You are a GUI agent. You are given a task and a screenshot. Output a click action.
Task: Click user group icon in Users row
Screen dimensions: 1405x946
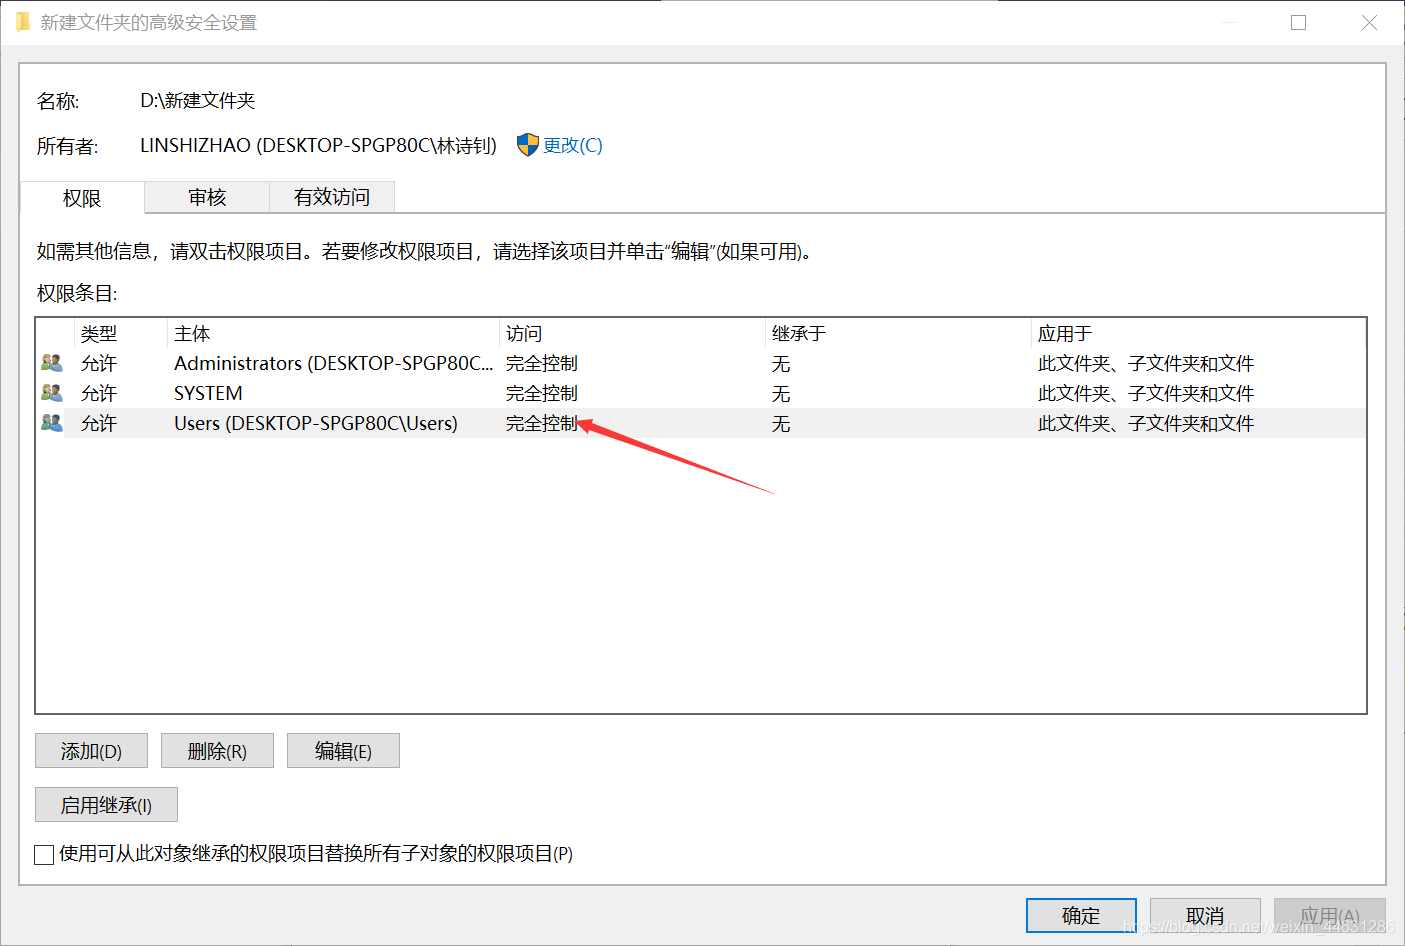tap(52, 423)
